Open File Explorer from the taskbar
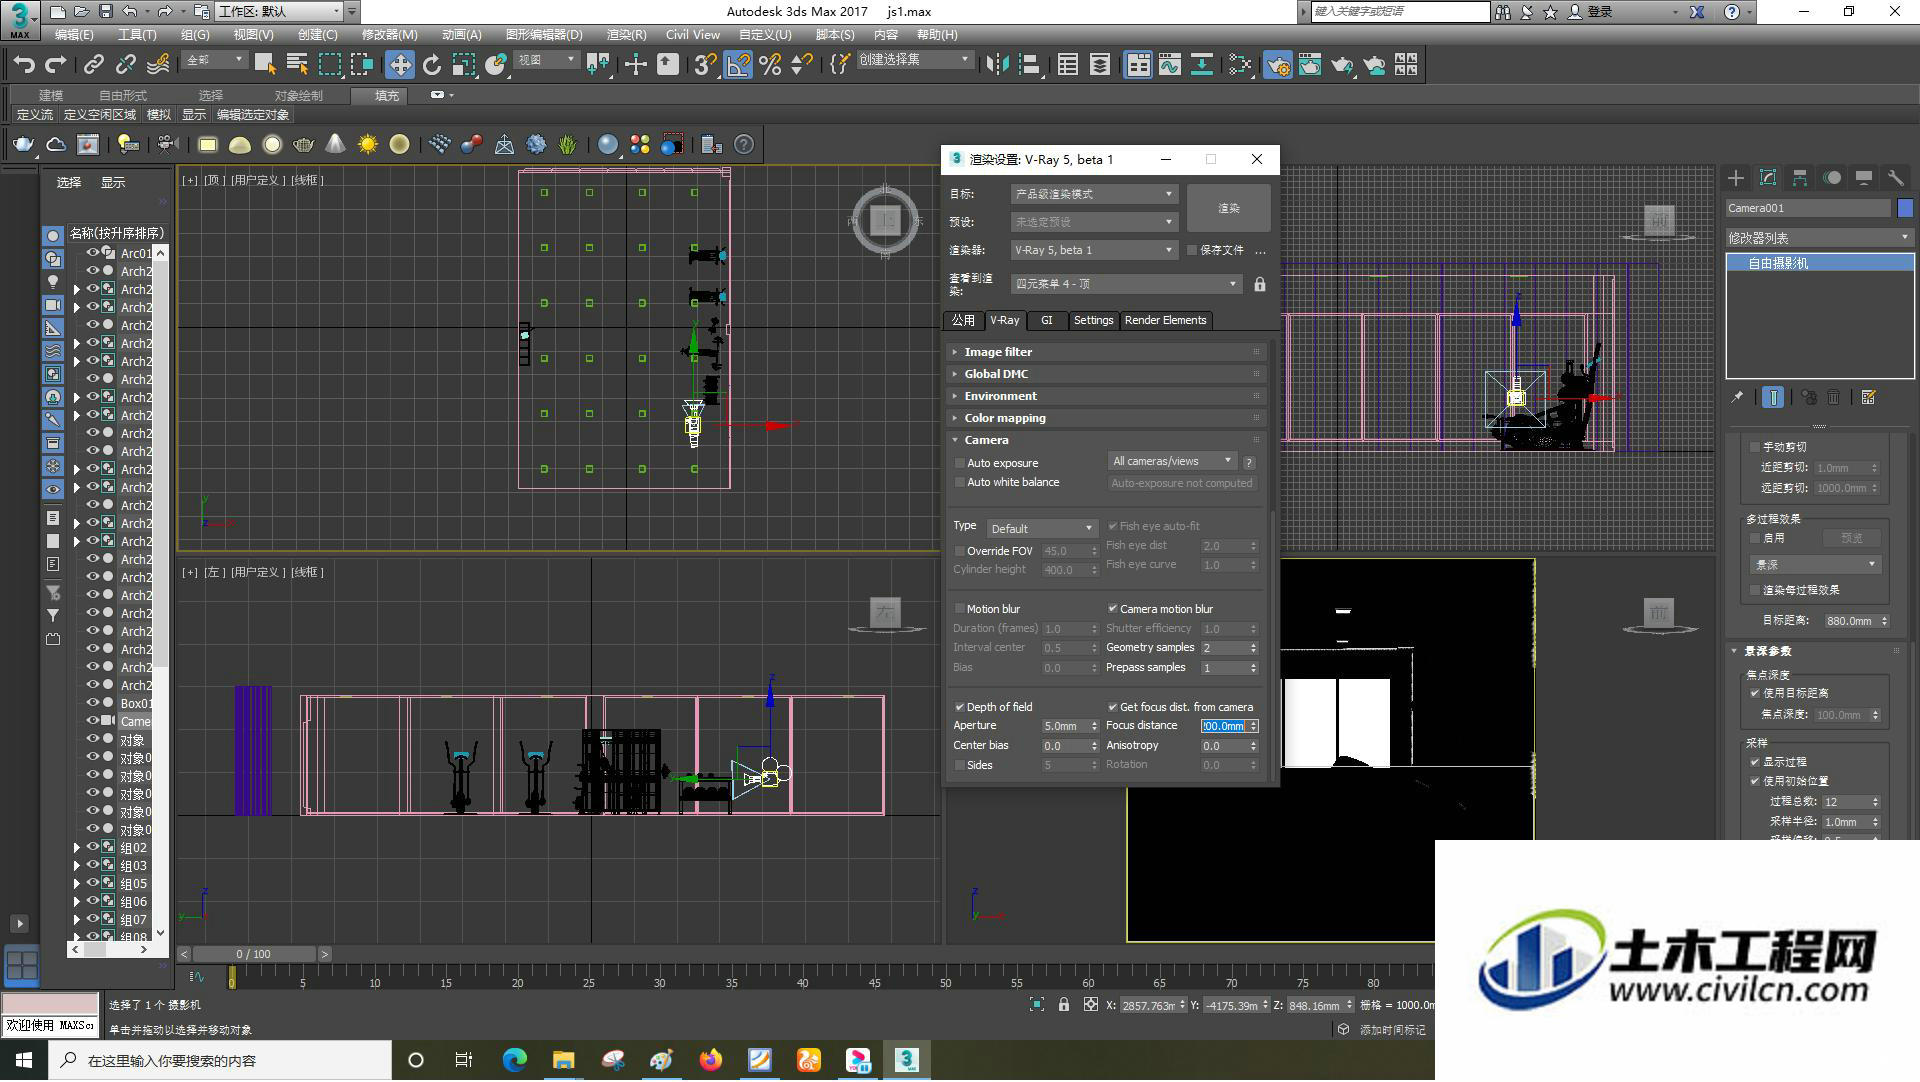This screenshot has width=1920, height=1082. point(564,1060)
